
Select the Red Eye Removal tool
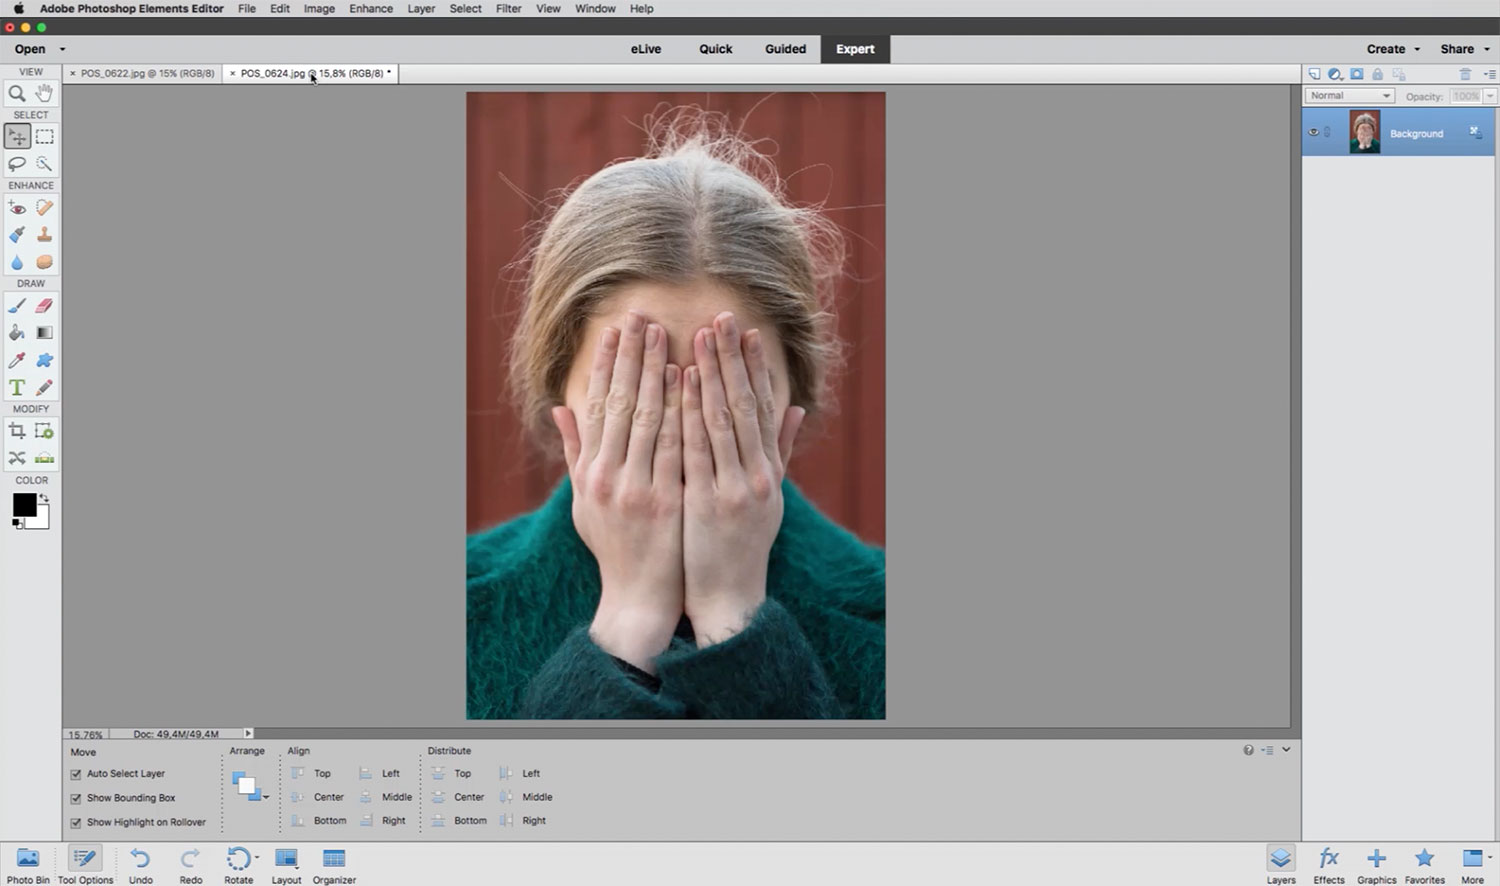click(x=17, y=208)
